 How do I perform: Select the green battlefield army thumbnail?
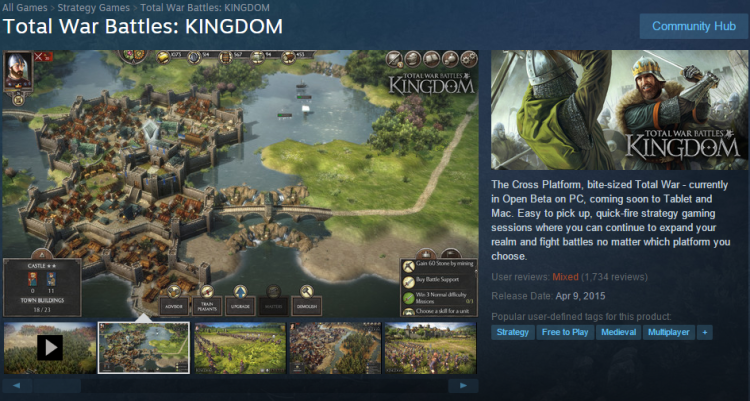pos(240,348)
